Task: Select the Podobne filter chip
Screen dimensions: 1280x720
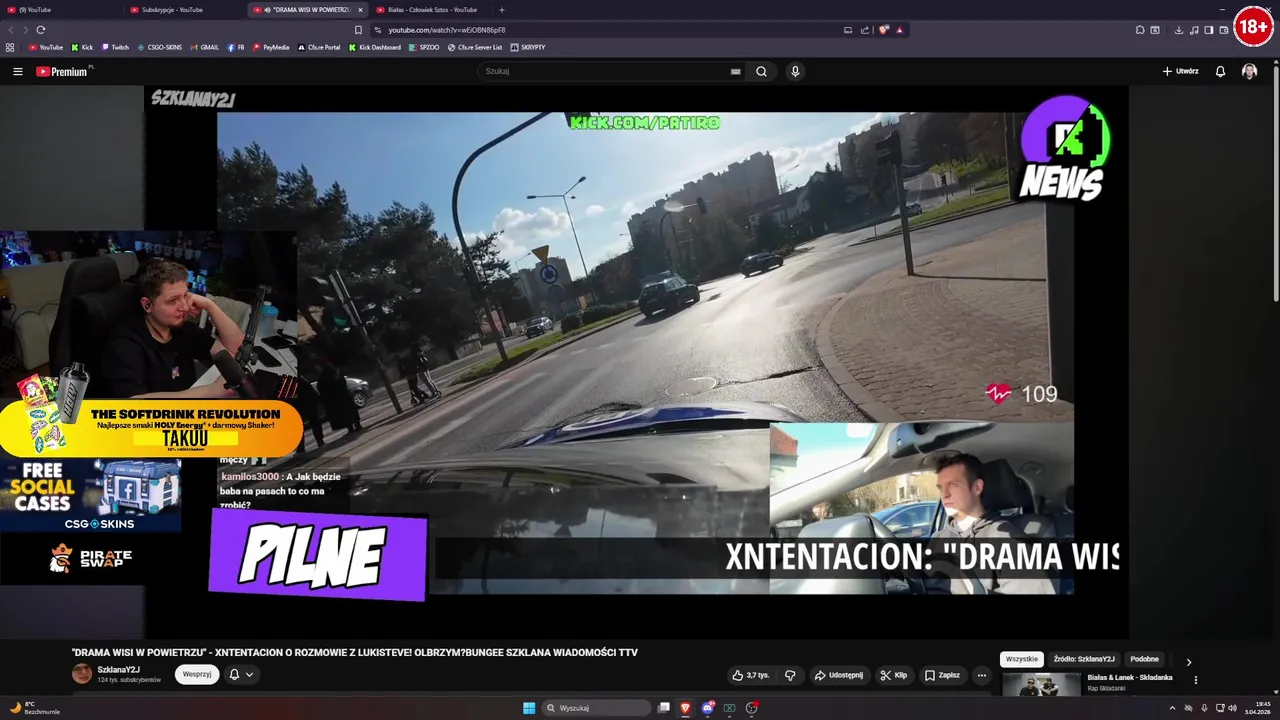Action: click(1144, 659)
